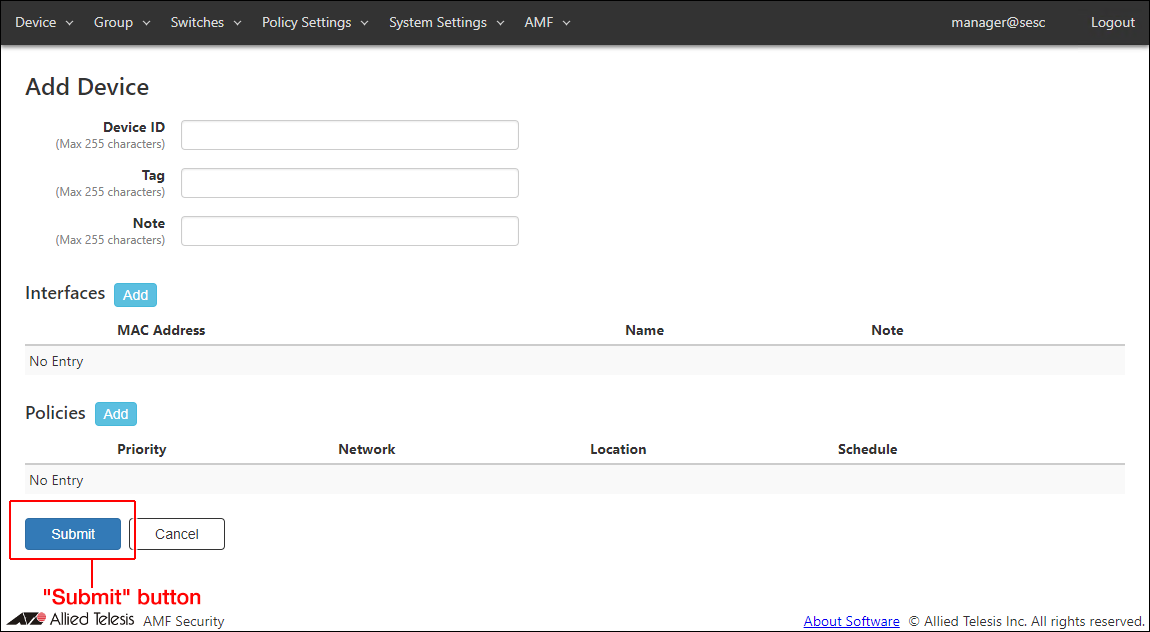Focus the Device ID text field
This screenshot has height=632, width=1150.
(x=349, y=135)
